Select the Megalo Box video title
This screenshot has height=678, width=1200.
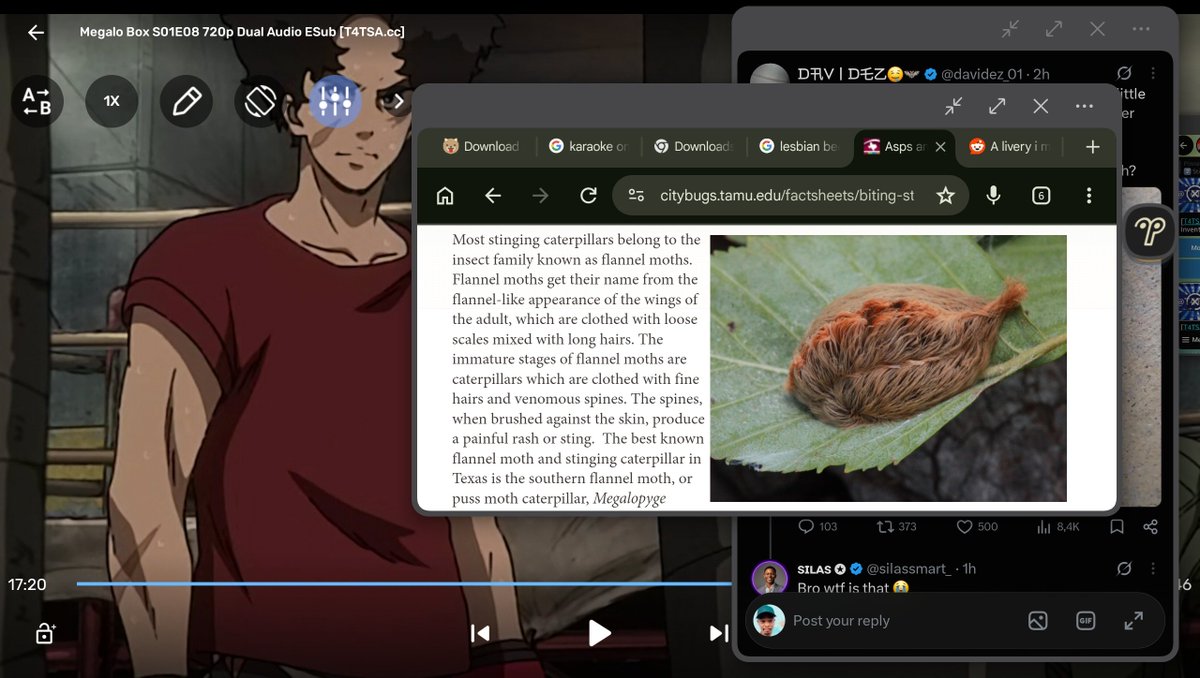pyautogui.click(x=242, y=32)
